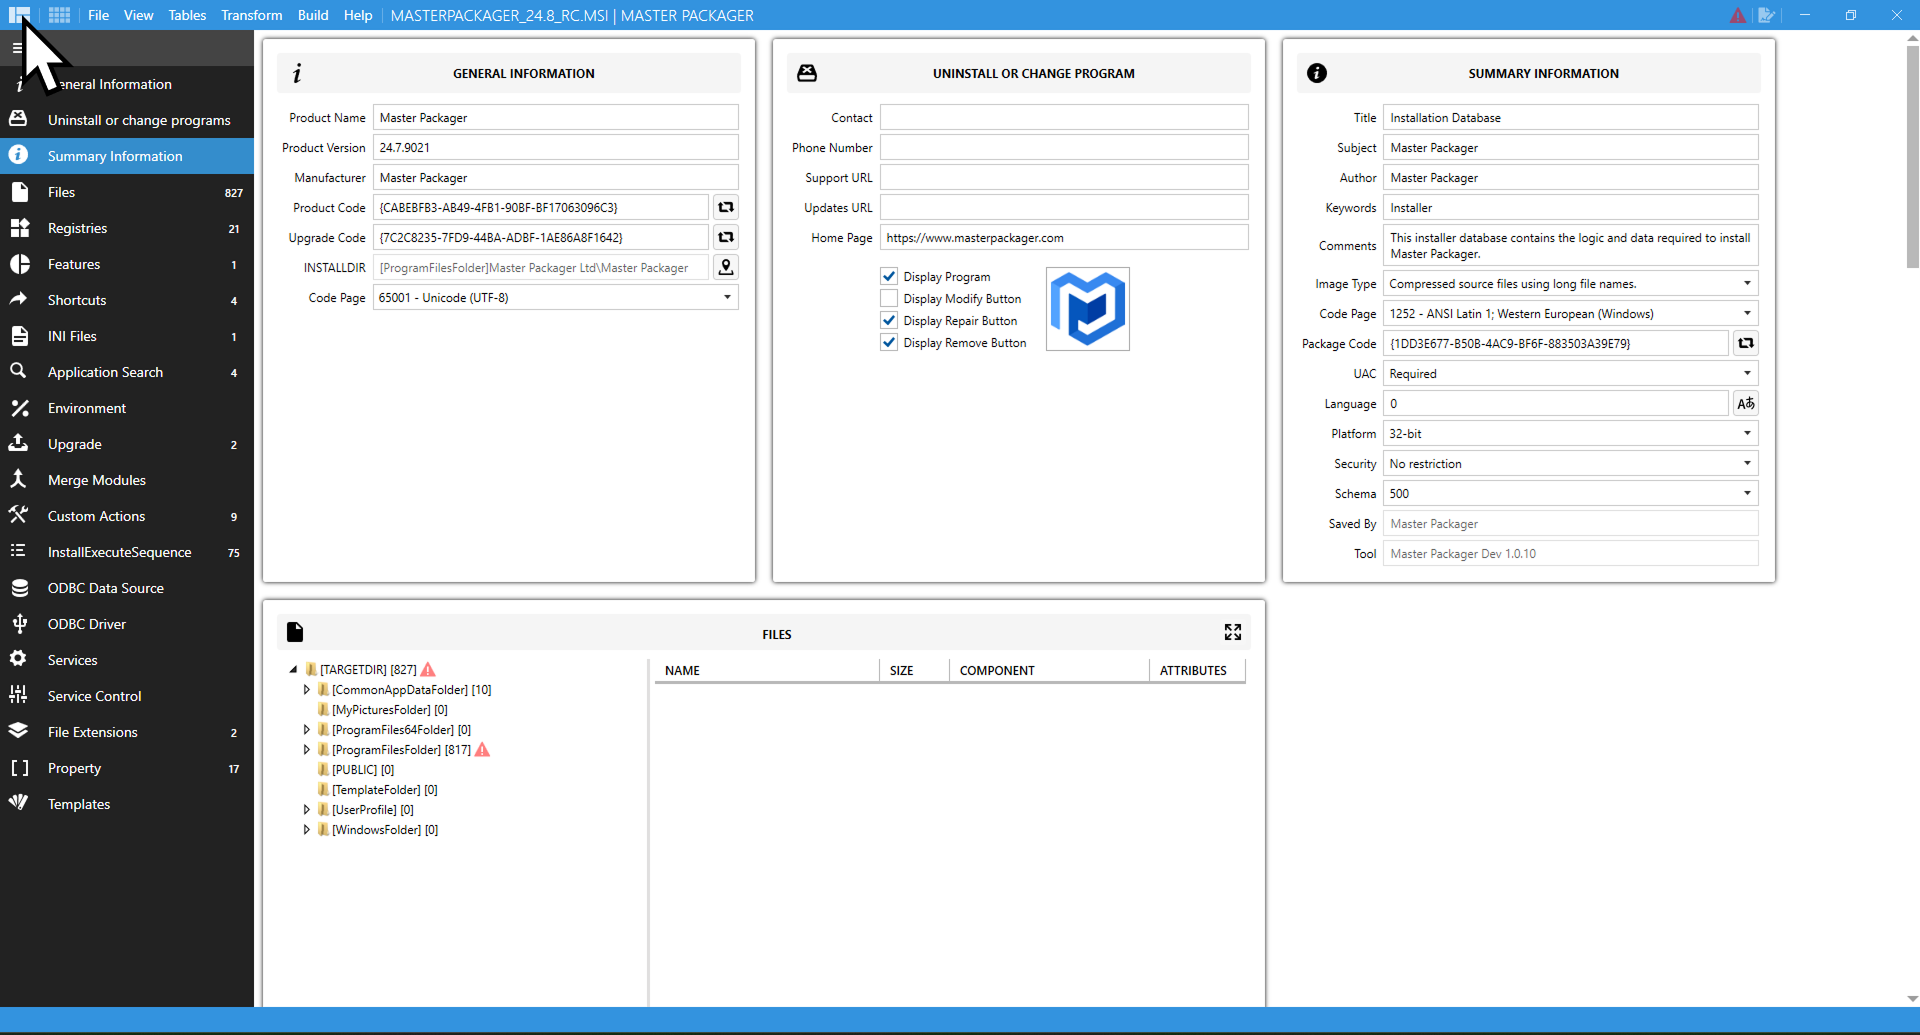This screenshot has height=1035, width=1920.
Task: Open the Build menu
Action: [x=313, y=15]
